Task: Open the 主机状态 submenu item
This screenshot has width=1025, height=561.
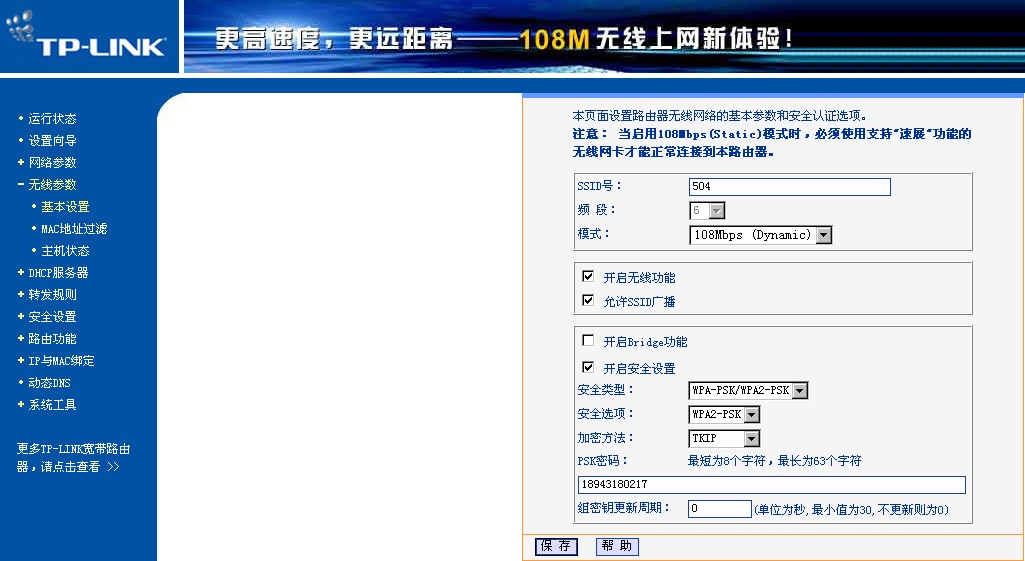Action: (x=65, y=251)
